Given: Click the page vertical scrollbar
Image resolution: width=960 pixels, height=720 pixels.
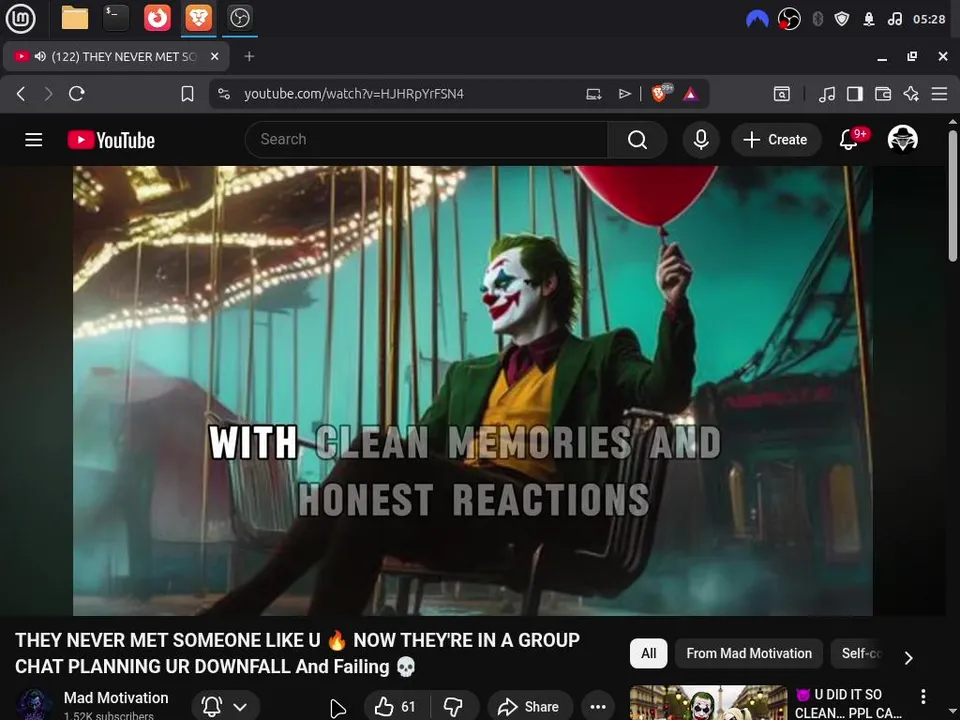Looking at the screenshot, I should 953,196.
